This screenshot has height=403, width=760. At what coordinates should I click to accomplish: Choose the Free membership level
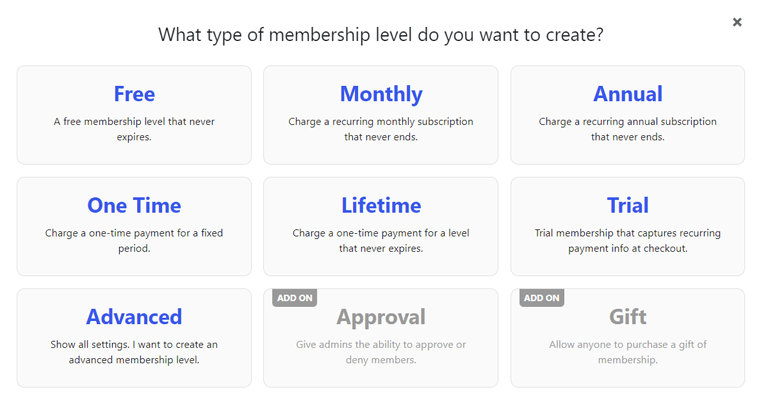coord(134,94)
